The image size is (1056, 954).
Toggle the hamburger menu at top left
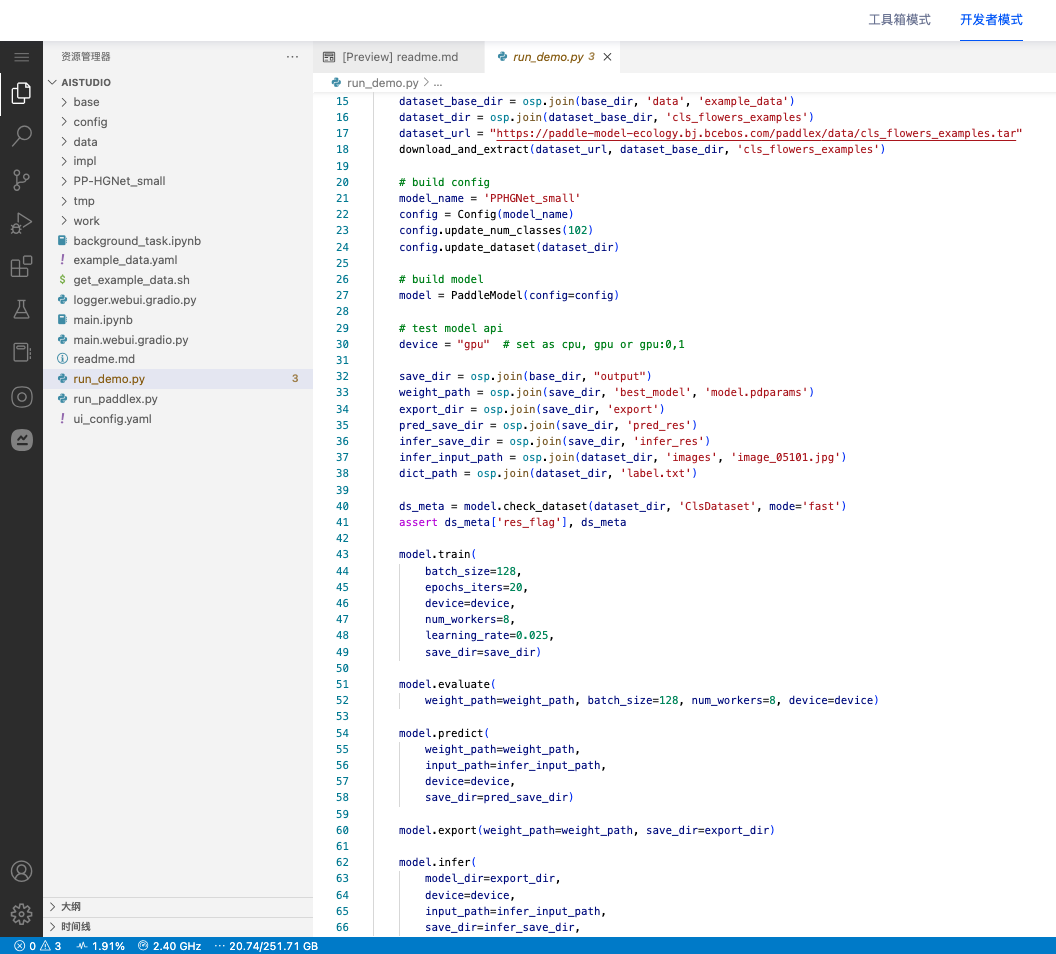(x=21, y=57)
